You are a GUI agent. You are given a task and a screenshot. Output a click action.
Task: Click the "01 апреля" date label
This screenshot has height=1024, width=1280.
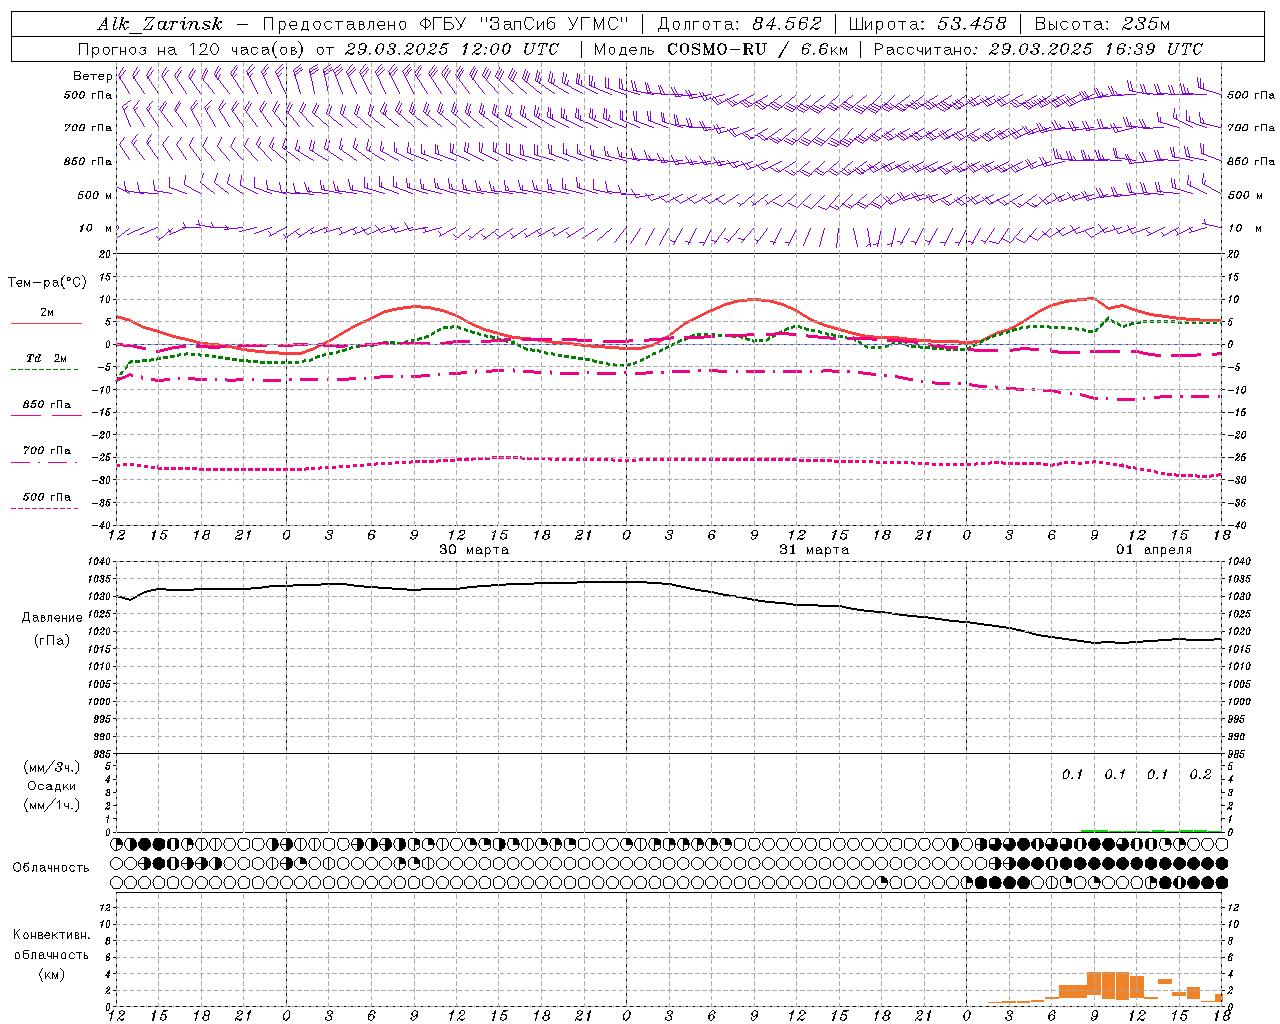1154,550
